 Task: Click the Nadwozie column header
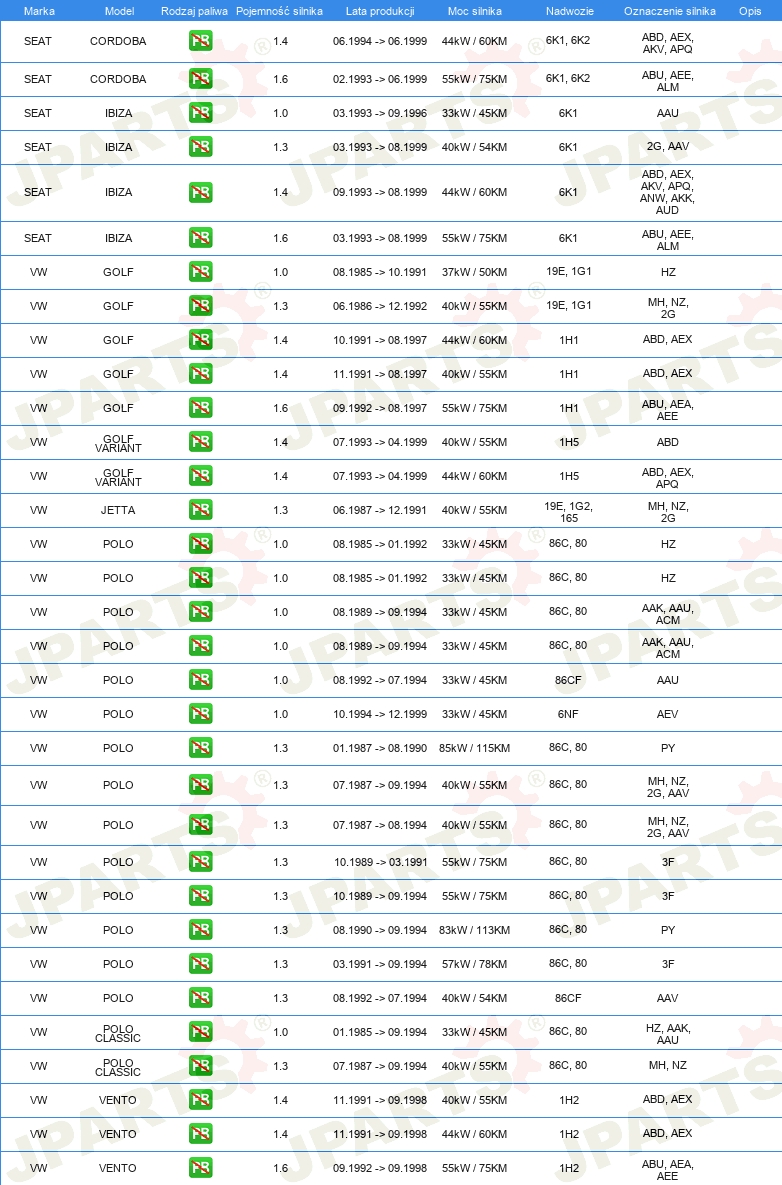coord(570,11)
